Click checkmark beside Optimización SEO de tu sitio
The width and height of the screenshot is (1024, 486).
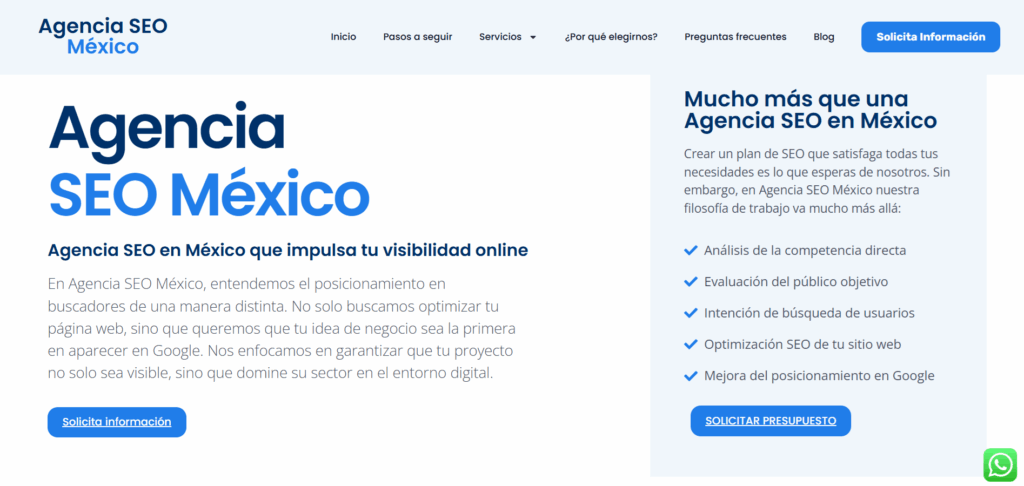[x=690, y=344]
